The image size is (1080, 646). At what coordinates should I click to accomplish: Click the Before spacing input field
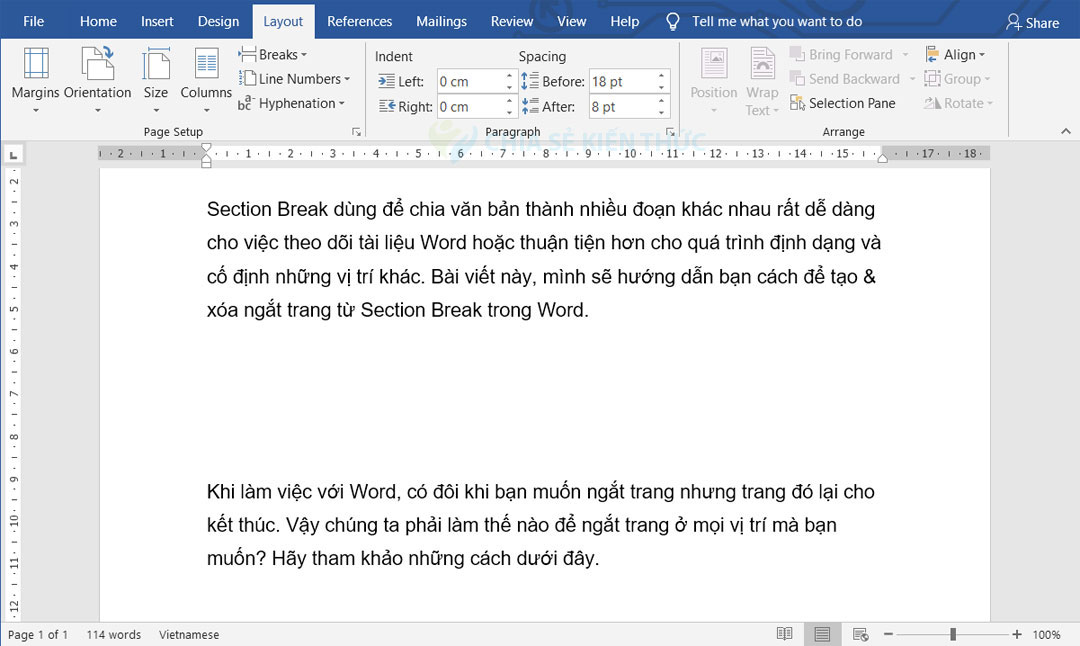622,82
